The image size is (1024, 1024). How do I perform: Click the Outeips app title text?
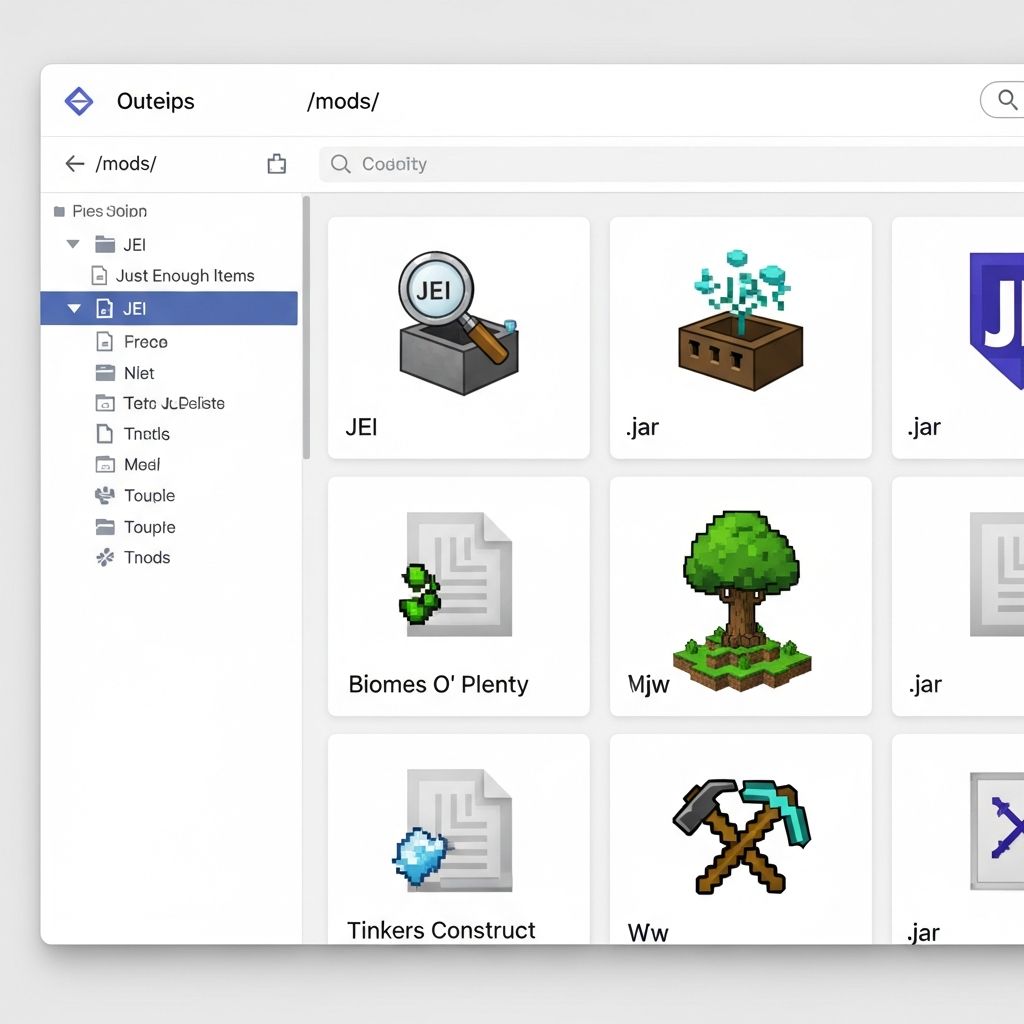point(155,101)
